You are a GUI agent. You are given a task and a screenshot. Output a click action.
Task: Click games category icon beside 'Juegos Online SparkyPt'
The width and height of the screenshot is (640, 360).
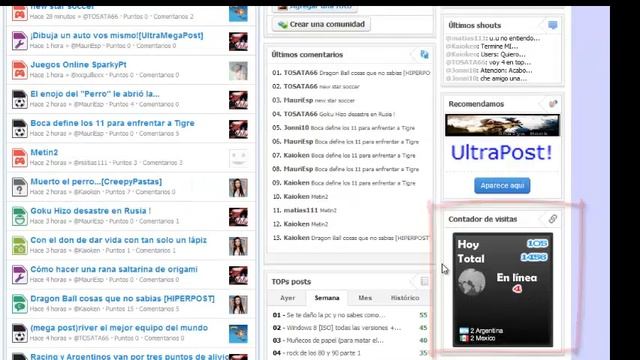(x=19, y=70)
